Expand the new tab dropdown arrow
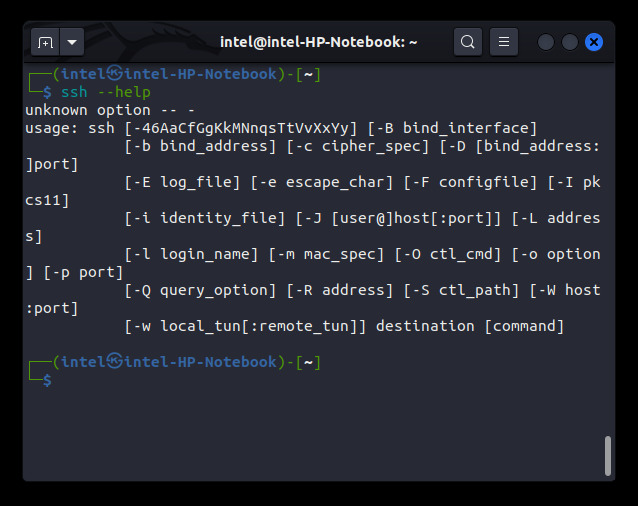 pyautogui.click(x=72, y=42)
